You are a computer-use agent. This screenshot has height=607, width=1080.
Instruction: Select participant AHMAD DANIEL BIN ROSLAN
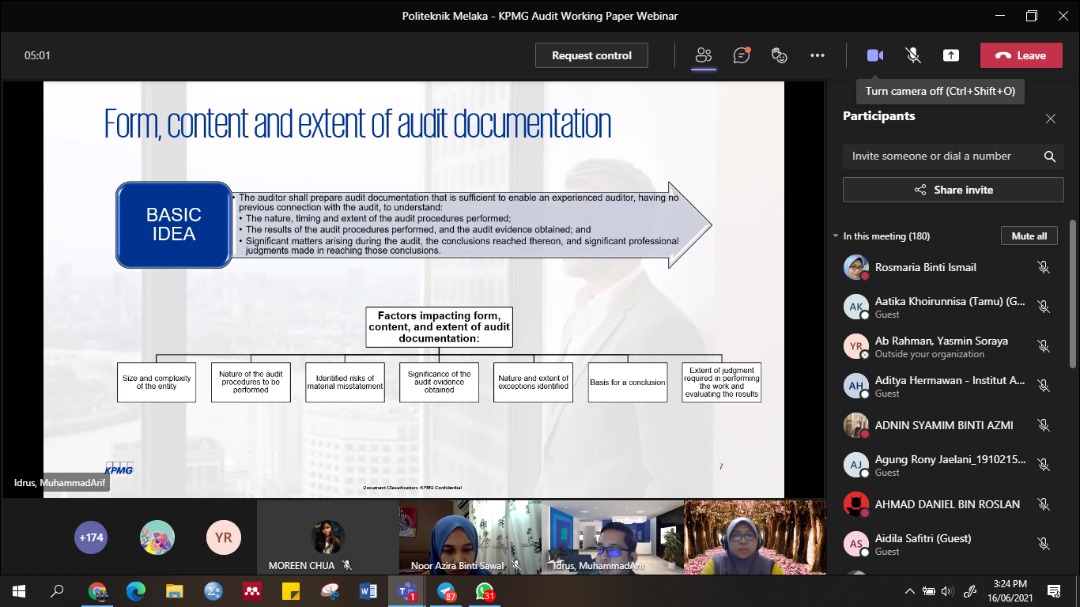[x=949, y=504]
